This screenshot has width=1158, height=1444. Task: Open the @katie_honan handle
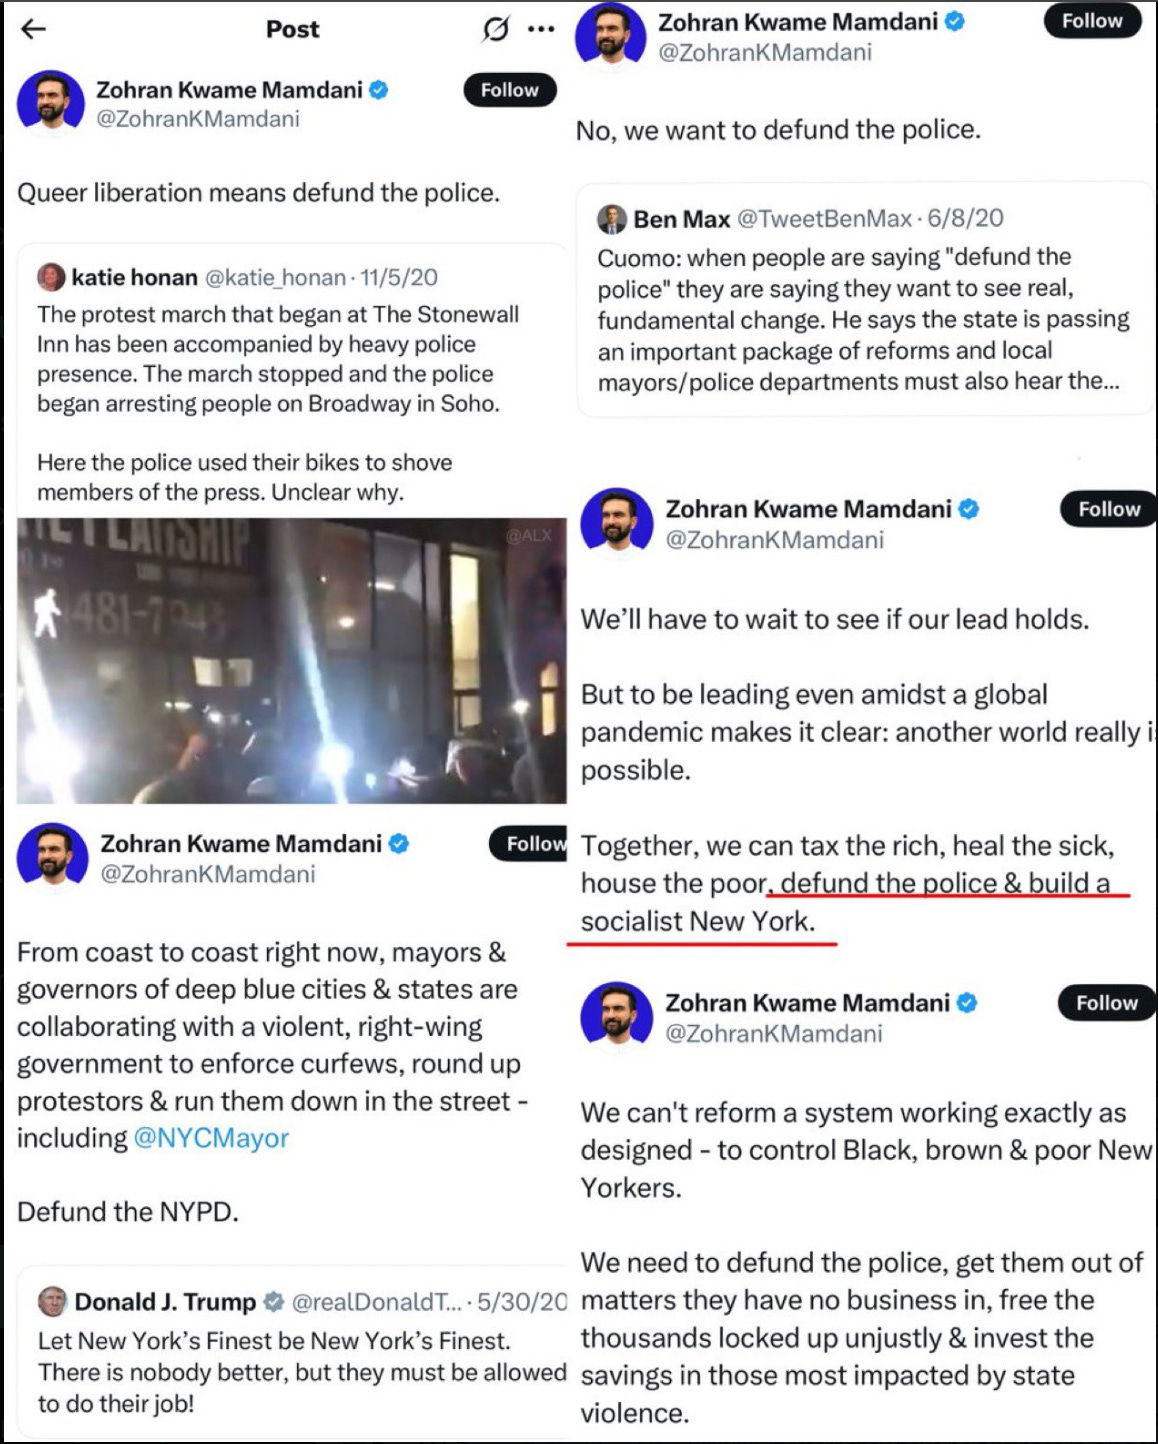pos(276,277)
